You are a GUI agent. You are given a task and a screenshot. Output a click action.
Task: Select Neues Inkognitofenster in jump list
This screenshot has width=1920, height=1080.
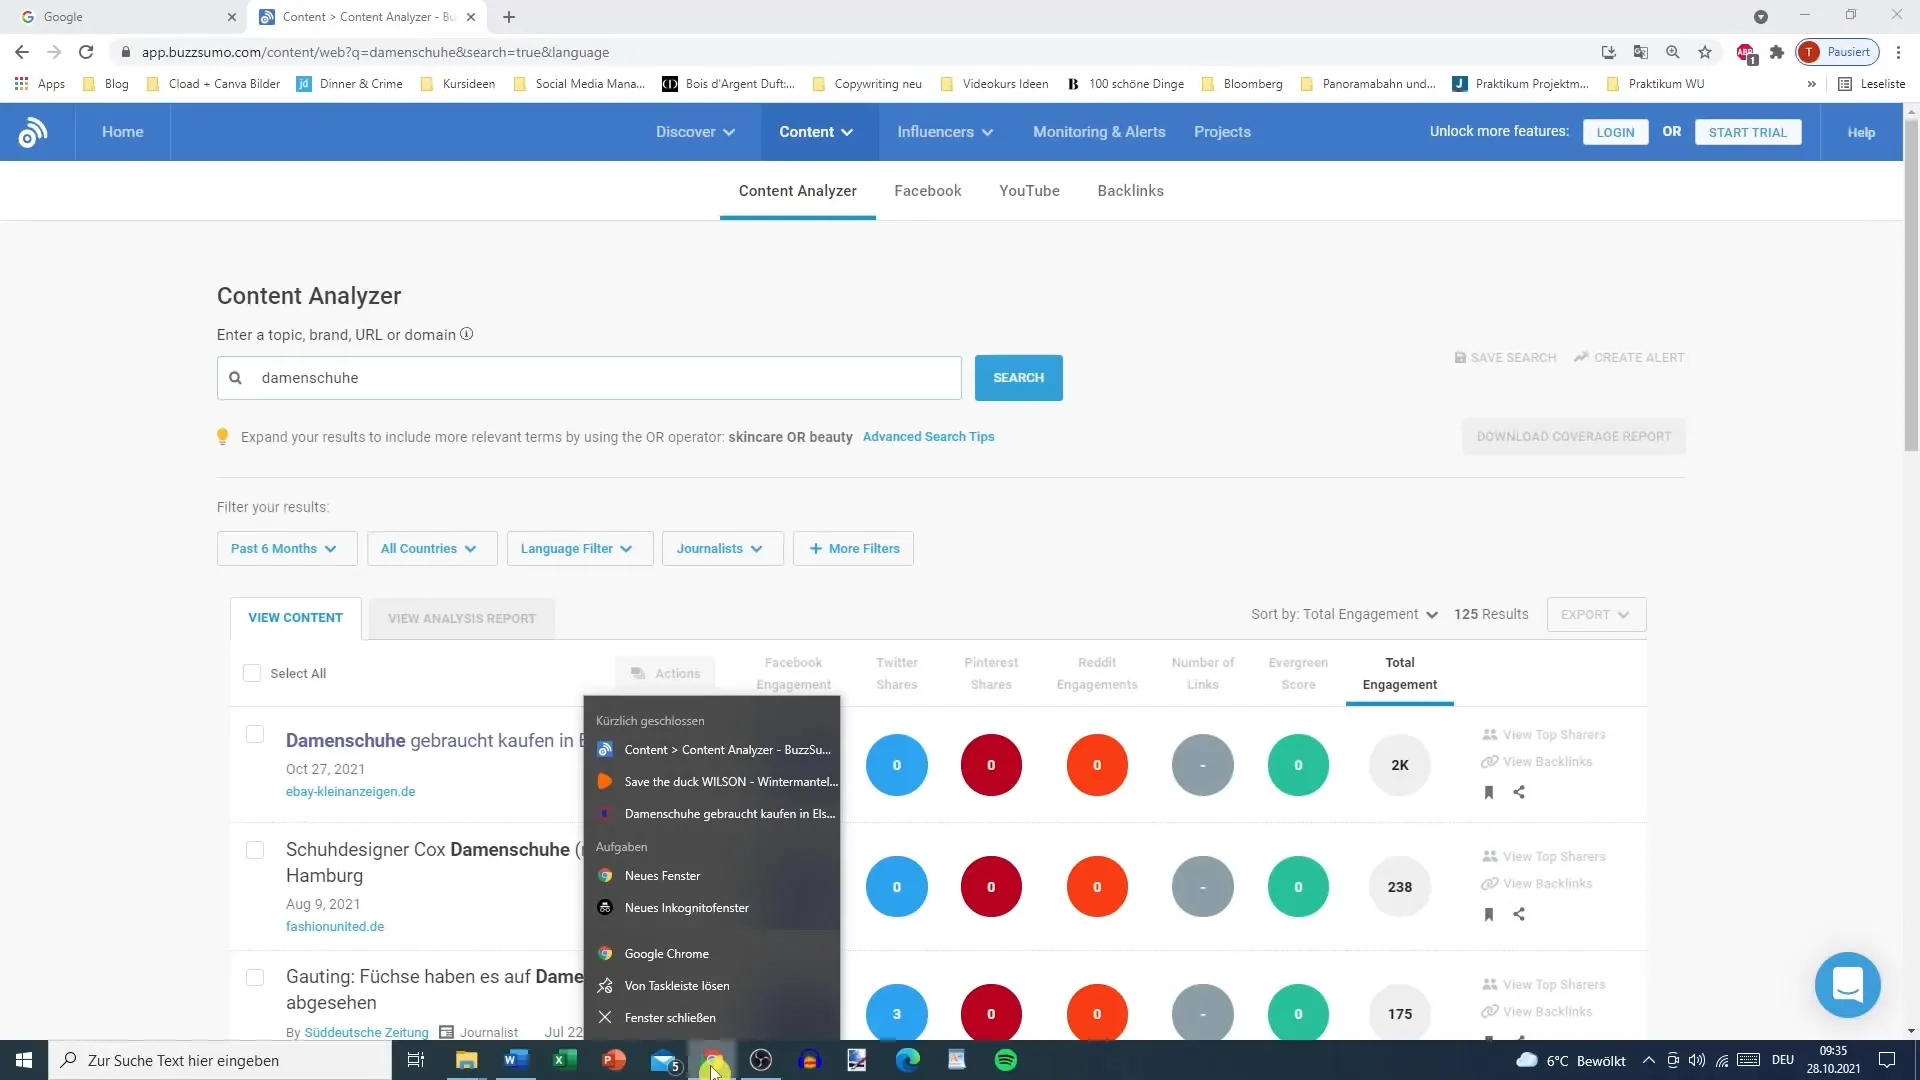tap(712, 908)
